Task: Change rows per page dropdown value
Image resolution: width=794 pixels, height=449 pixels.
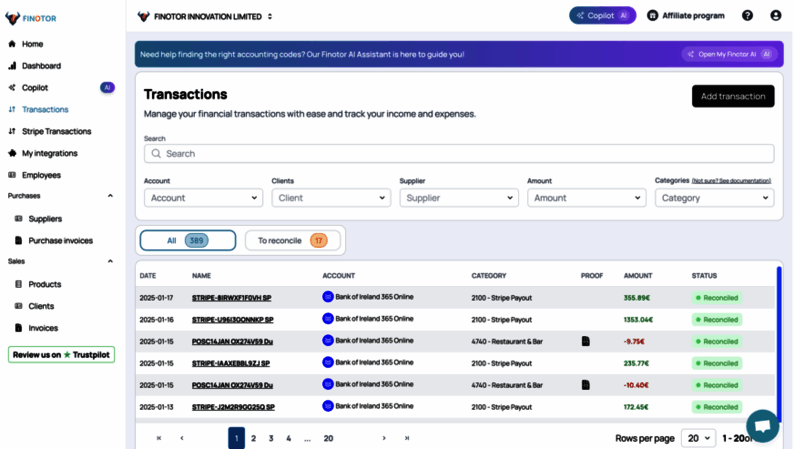Action: click(697, 438)
